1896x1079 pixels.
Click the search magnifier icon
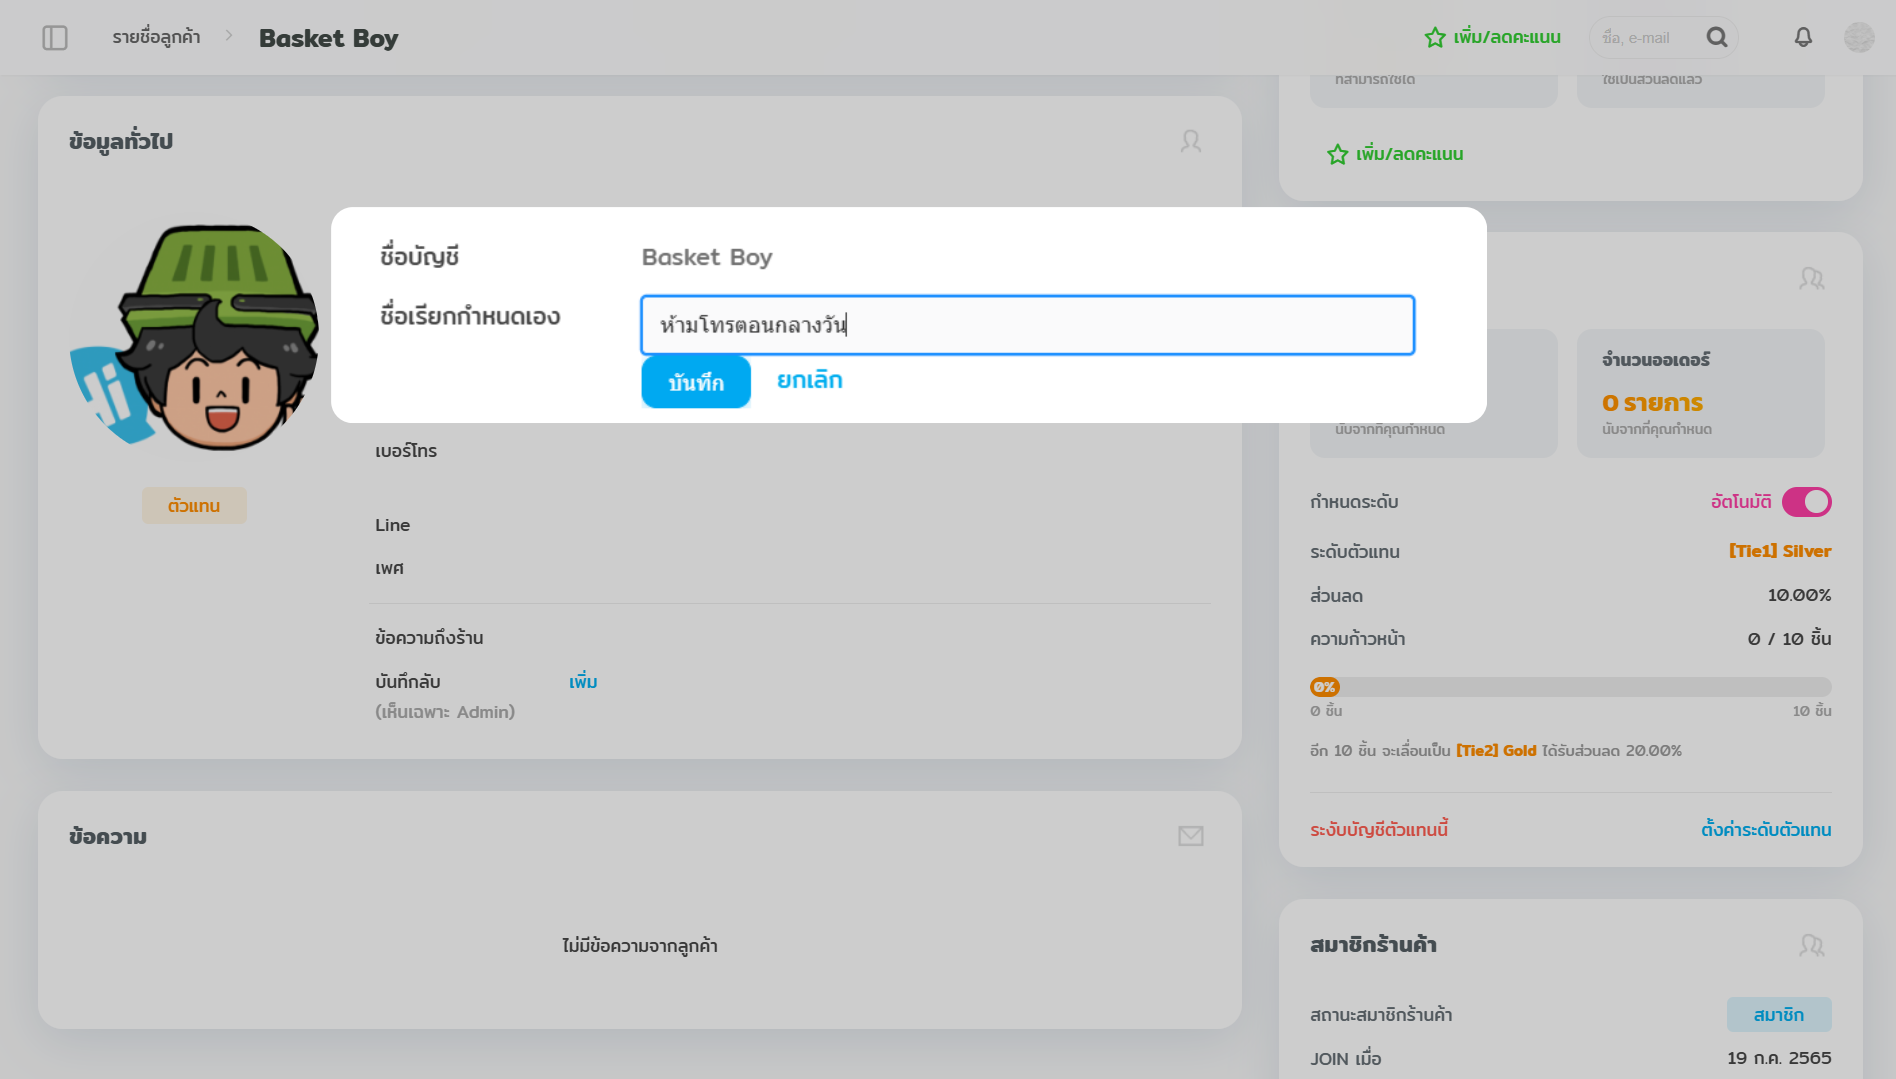(1718, 37)
